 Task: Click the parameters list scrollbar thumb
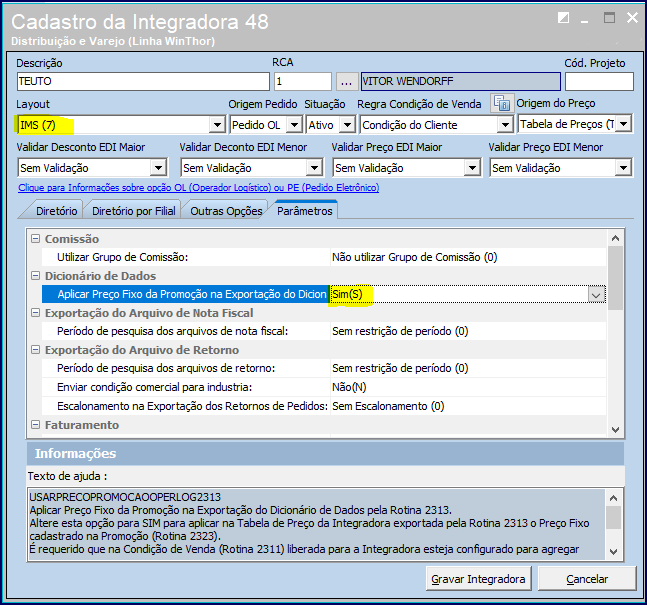click(x=615, y=278)
